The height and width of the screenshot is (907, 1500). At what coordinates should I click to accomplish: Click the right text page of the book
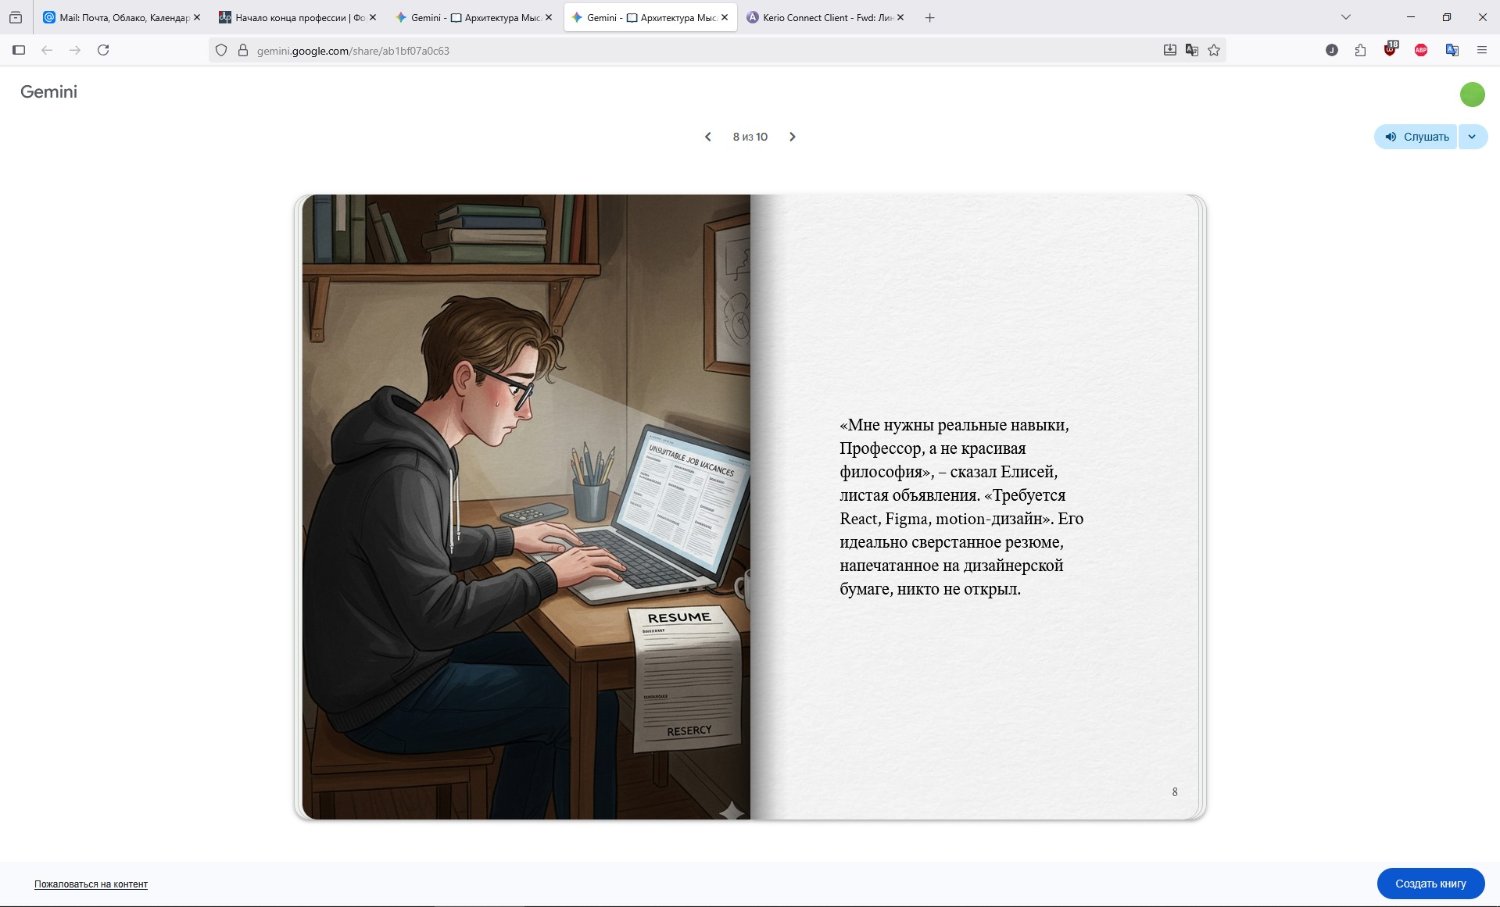[x=975, y=507]
